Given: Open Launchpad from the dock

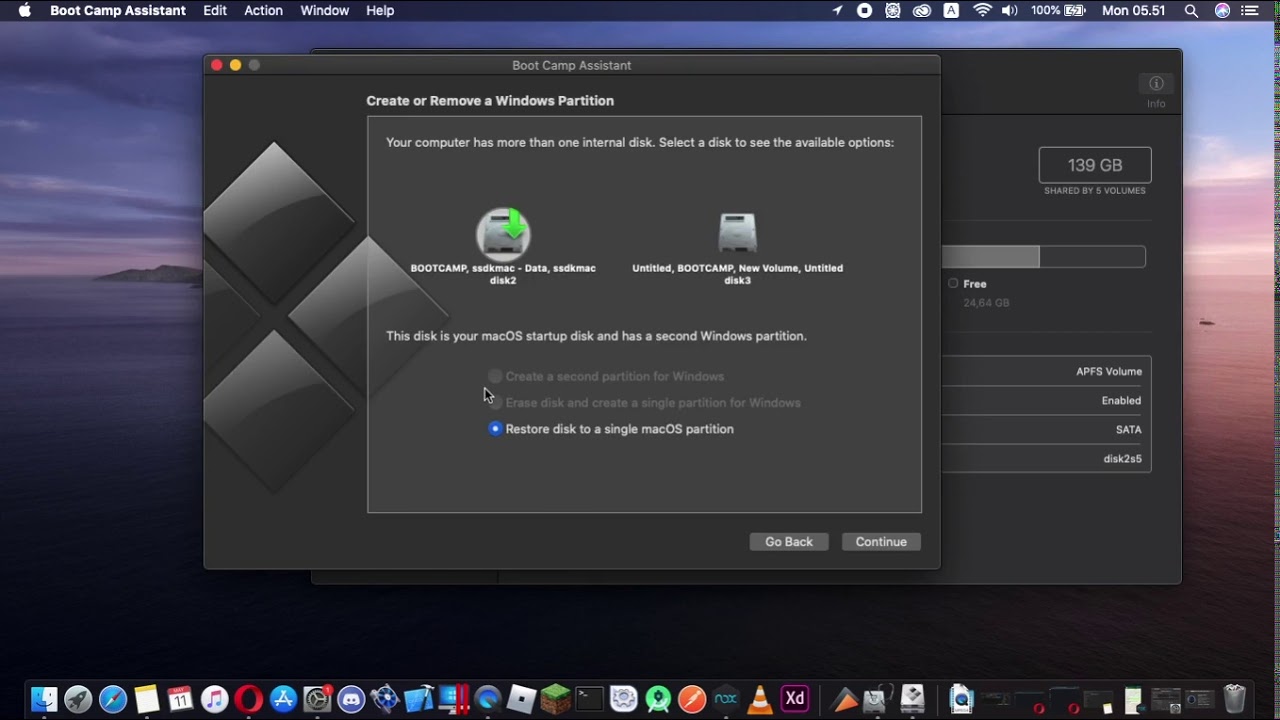Looking at the screenshot, I should [x=78, y=698].
